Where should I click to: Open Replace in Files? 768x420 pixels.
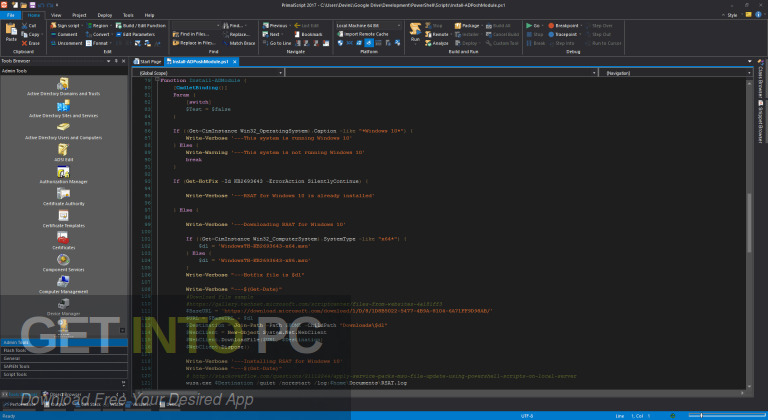tap(194, 43)
